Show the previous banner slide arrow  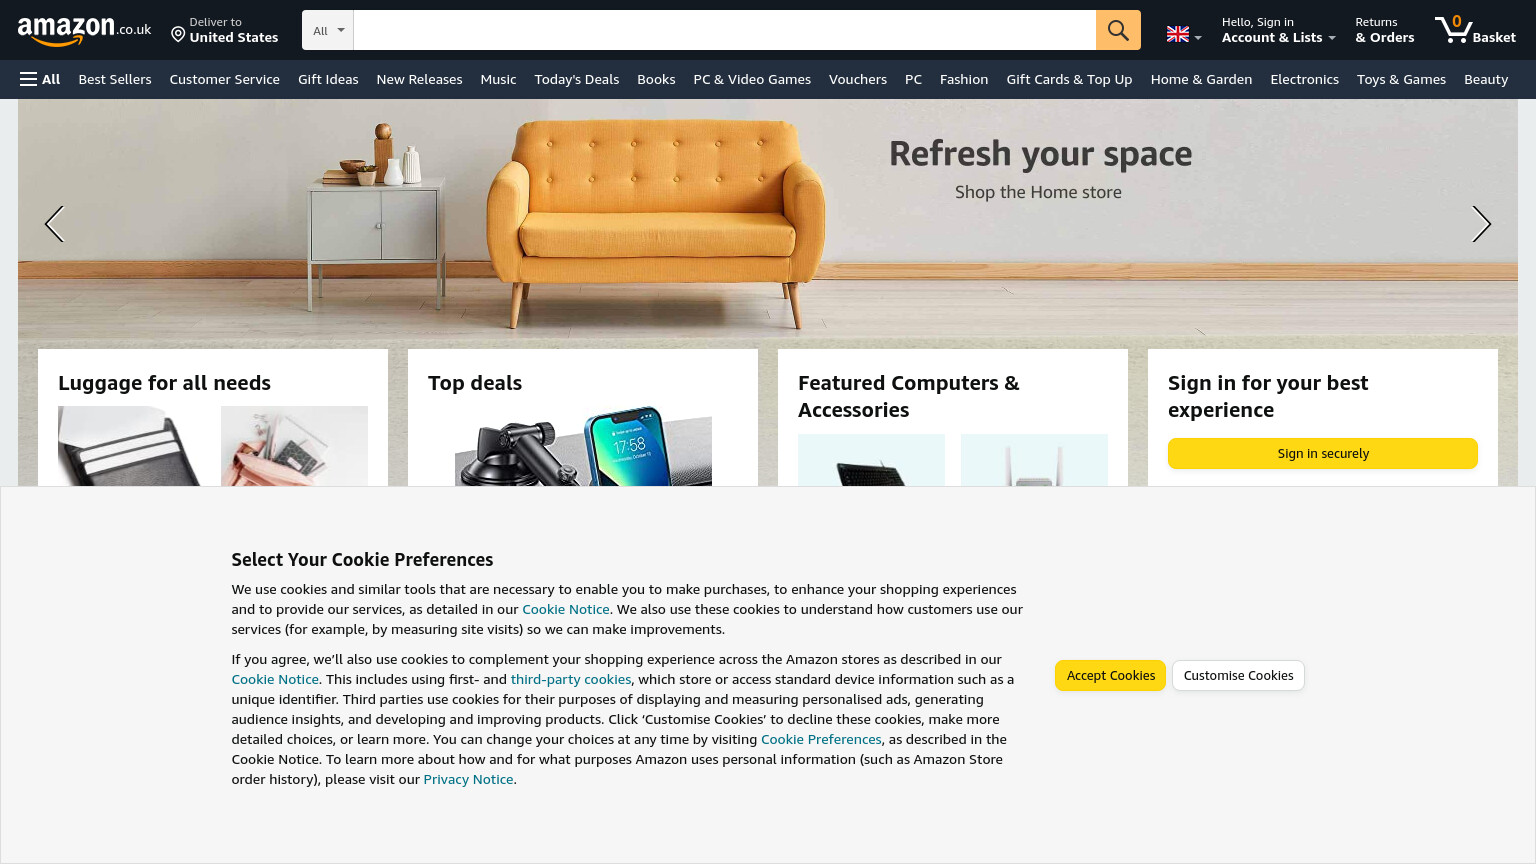coord(54,224)
